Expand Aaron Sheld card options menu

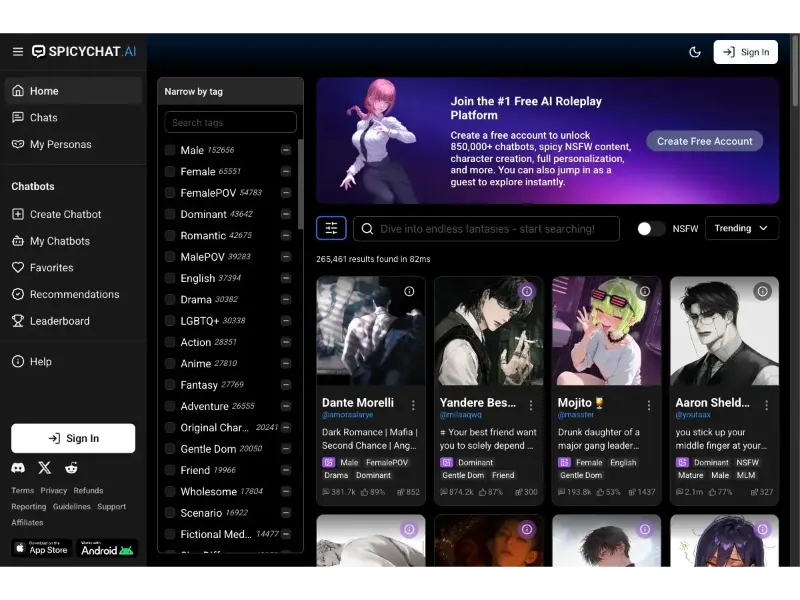[766, 405]
